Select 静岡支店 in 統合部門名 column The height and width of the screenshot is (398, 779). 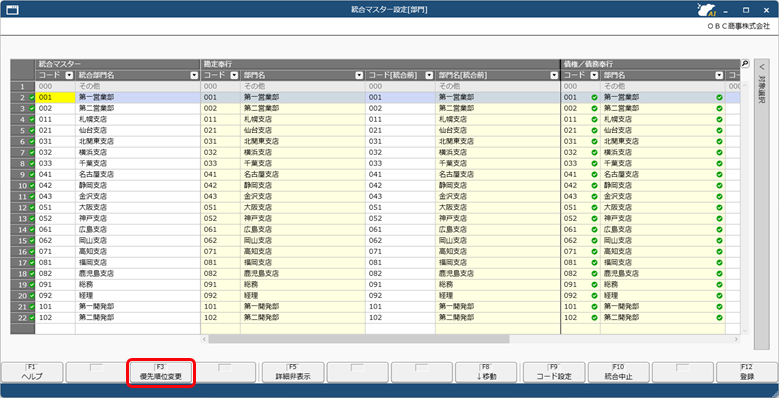(138, 185)
